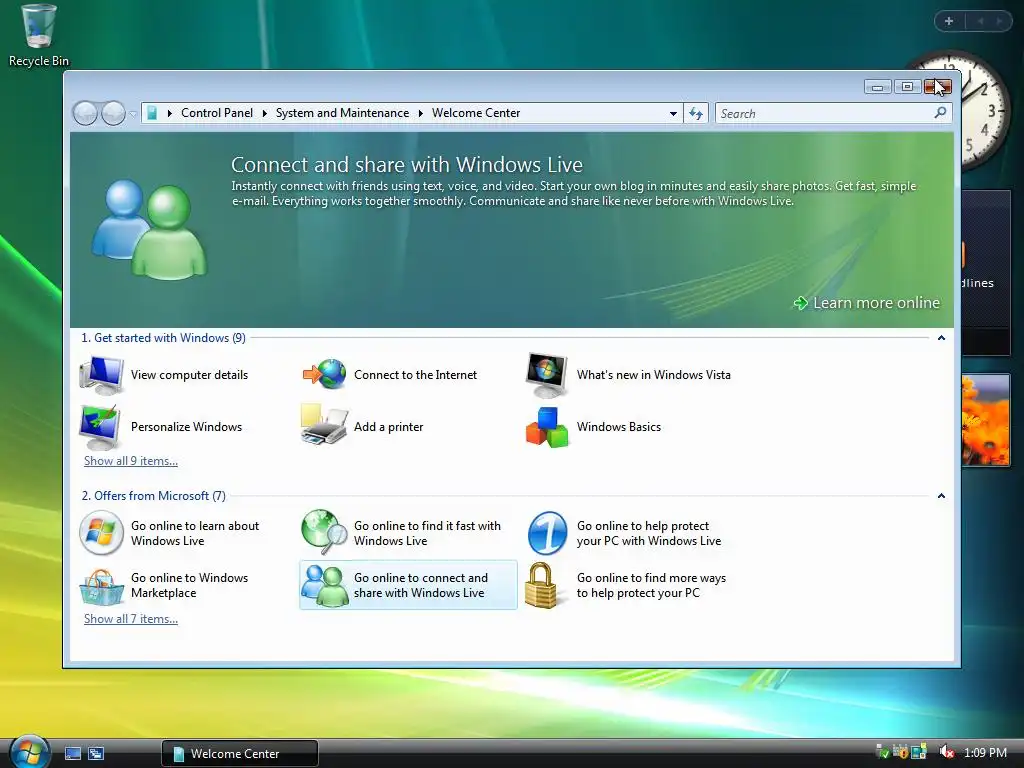The height and width of the screenshot is (768, 1024).
Task: Click the Windows Security Alerts shield tray icon
Action: (901, 752)
